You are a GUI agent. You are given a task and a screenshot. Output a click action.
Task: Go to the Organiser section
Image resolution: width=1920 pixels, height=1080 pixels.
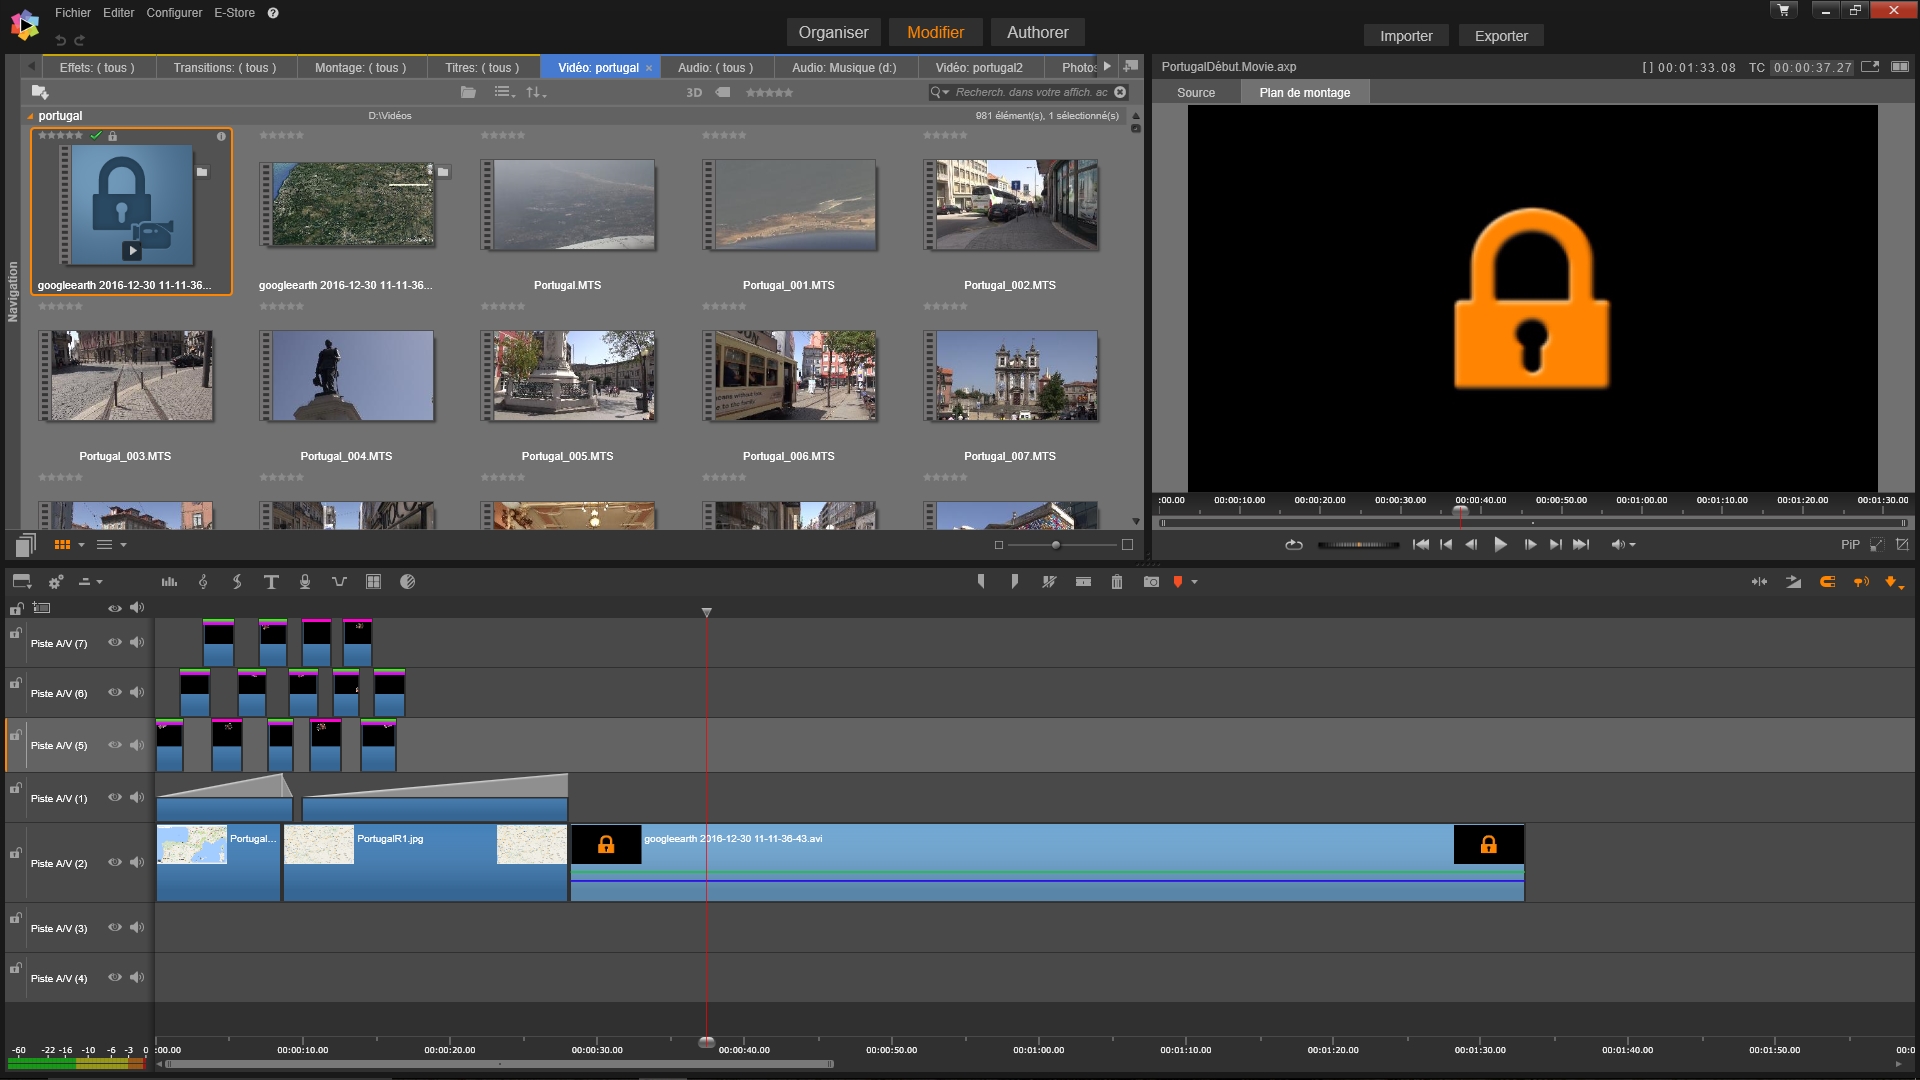click(833, 32)
